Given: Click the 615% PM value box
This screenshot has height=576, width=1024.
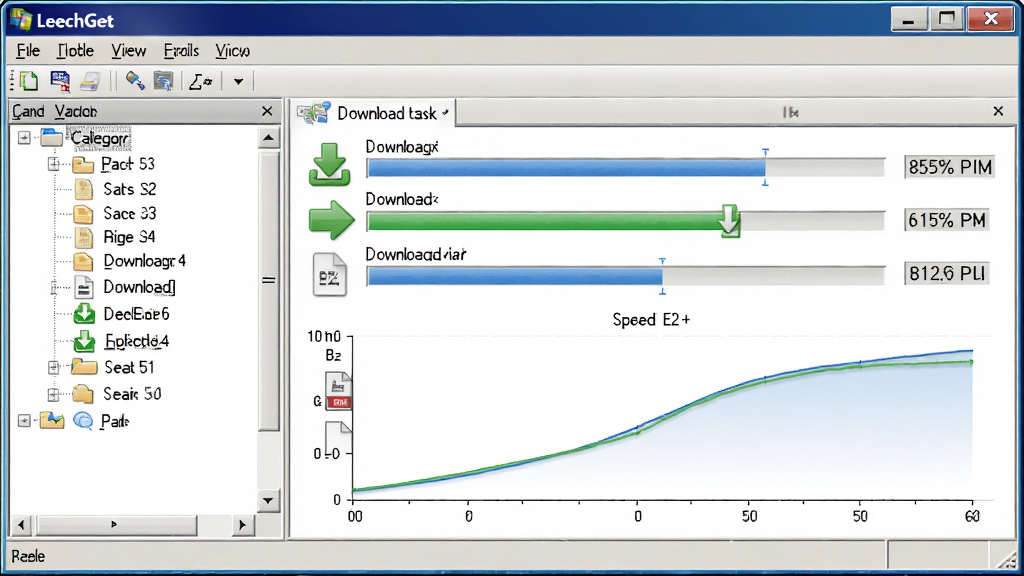Looking at the screenshot, I should coord(946,220).
